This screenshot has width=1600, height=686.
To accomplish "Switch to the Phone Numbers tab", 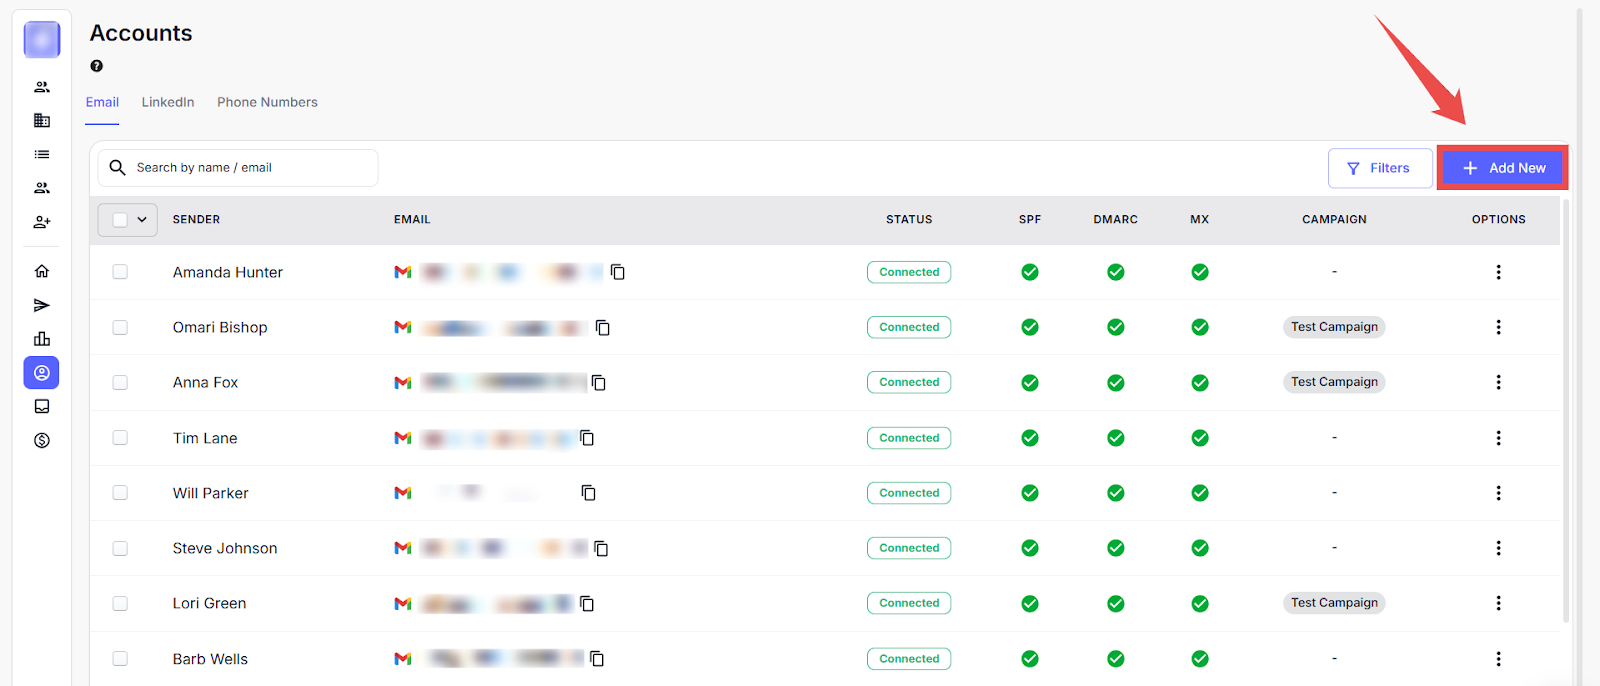I will click(267, 102).
